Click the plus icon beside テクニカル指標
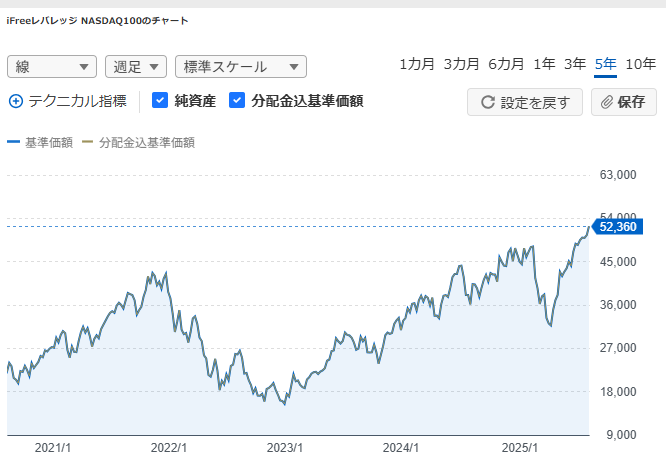Viewport: 666px width, 458px height. point(16,102)
